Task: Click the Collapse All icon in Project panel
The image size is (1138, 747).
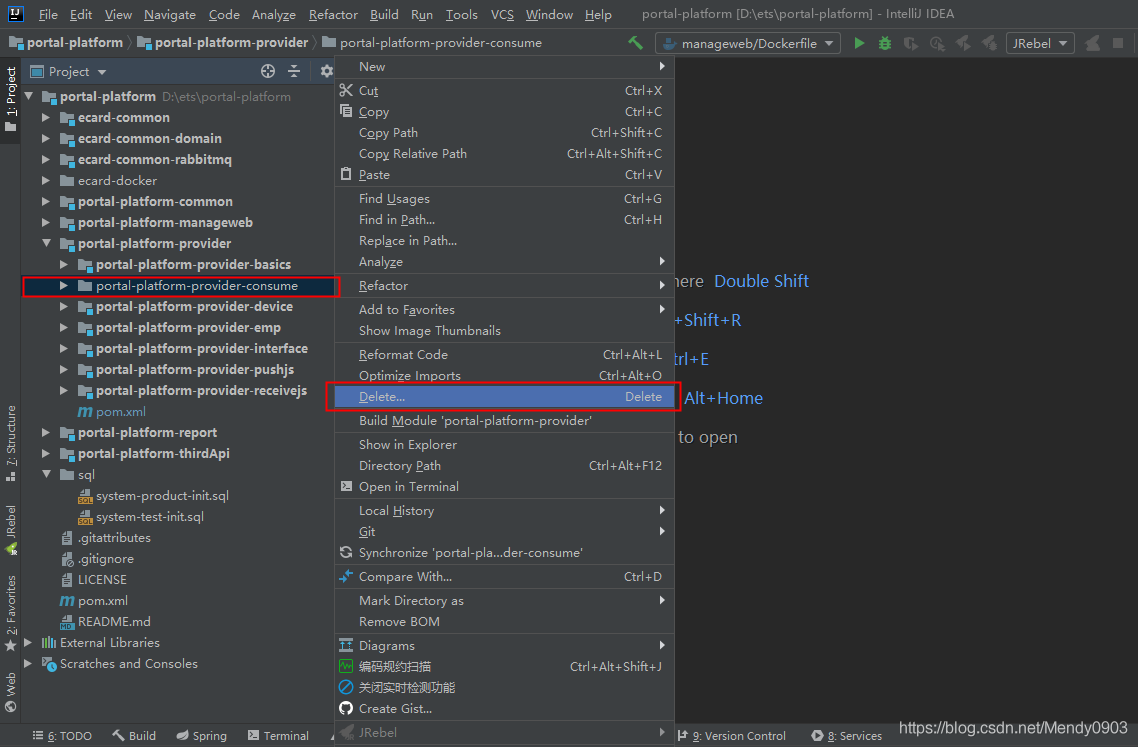Action: 294,71
